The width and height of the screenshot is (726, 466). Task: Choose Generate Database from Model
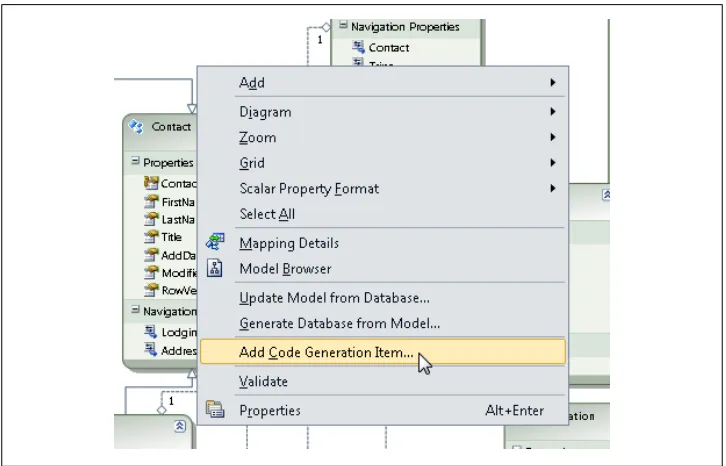tap(383, 323)
